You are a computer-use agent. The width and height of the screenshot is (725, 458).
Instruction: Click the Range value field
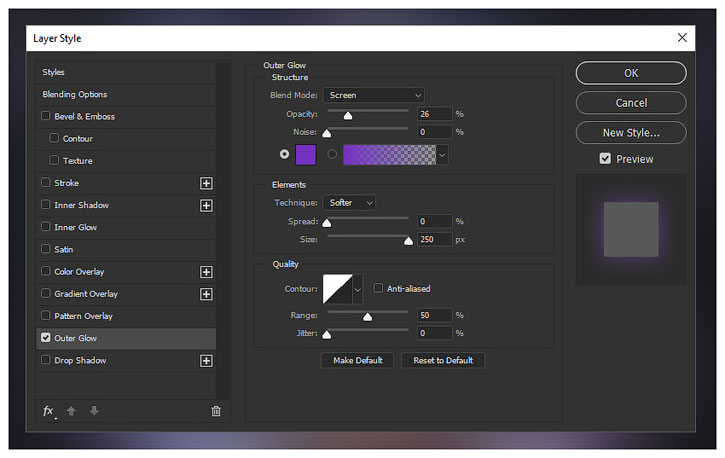click(435, 315)
